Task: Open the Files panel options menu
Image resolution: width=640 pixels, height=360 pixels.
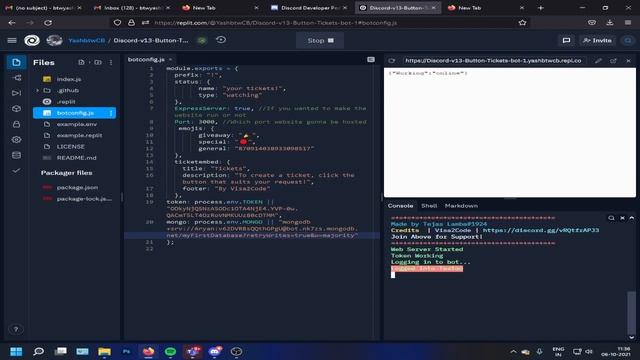Action: coord(111,62)
